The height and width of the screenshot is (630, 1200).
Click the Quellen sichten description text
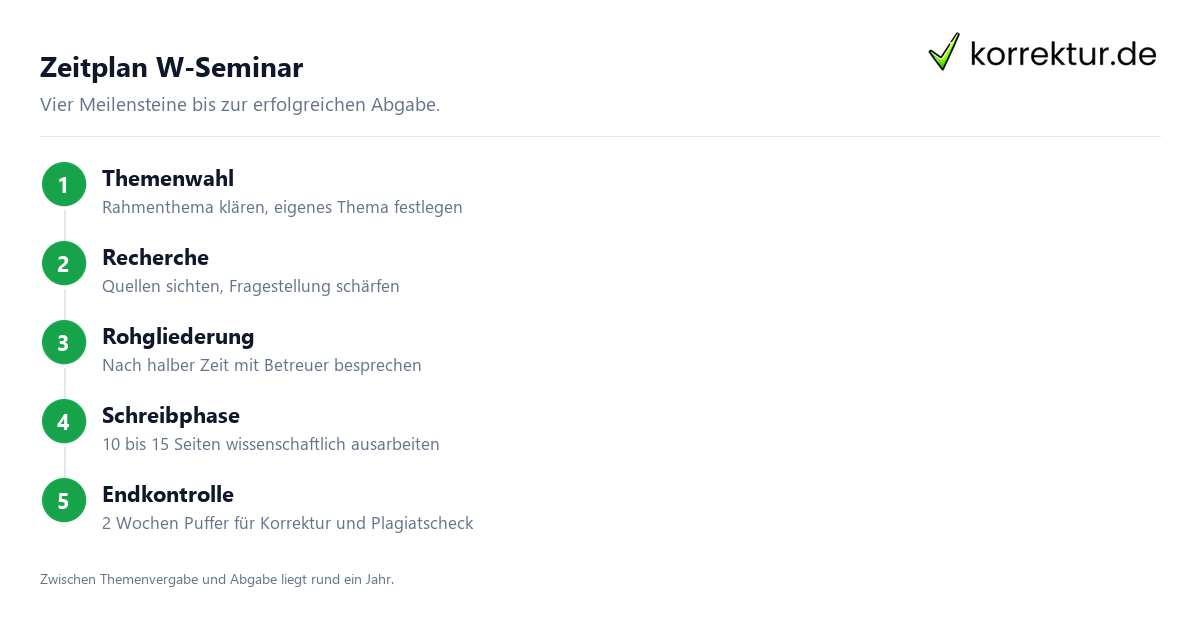[251, 287]
